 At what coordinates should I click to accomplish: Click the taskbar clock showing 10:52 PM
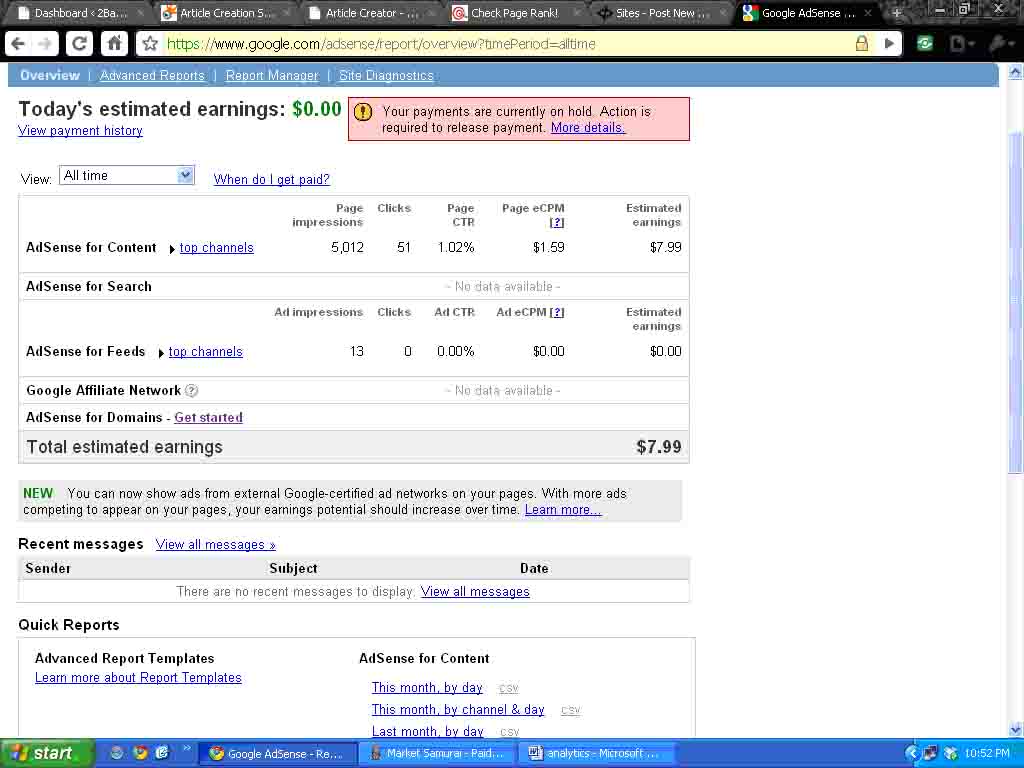(987, 754)
